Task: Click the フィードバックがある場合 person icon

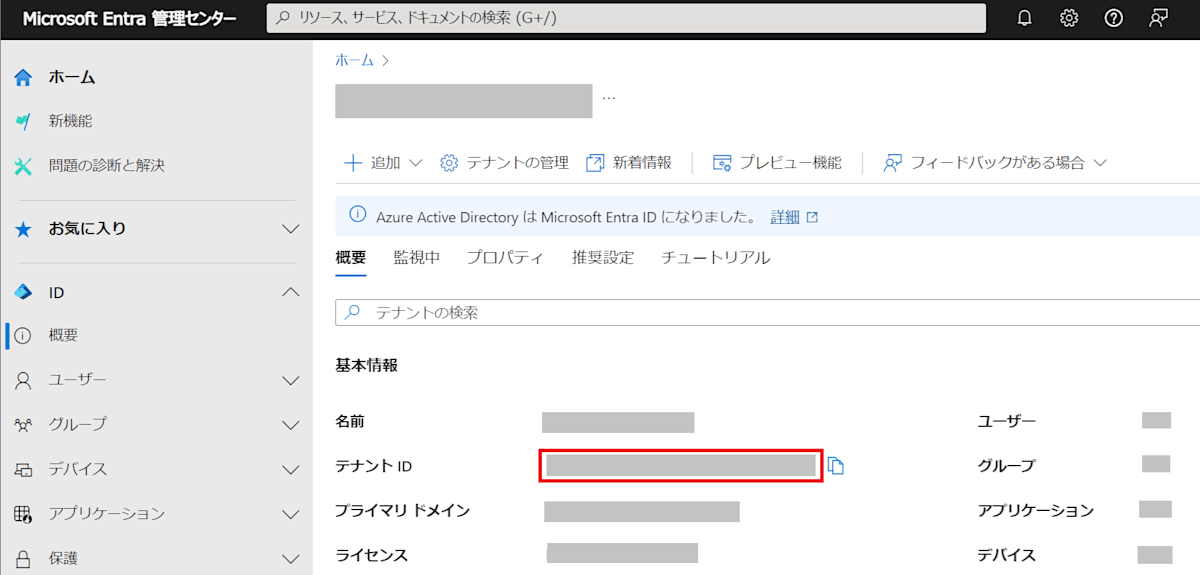Action: [x=892, y=163]
